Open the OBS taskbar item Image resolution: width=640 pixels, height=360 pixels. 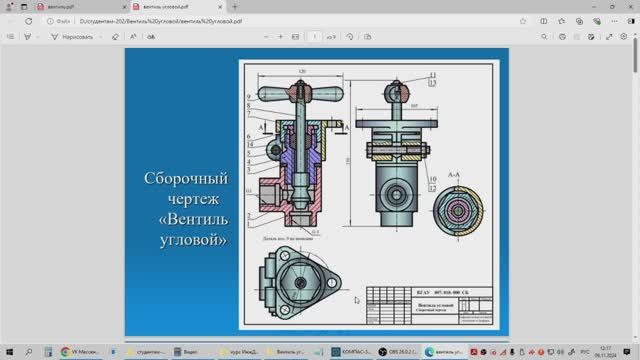[x=398, y=351]
